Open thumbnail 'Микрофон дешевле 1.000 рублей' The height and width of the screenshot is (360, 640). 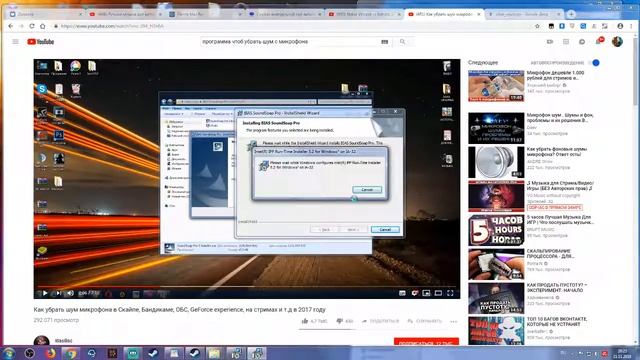pos(496,86)
